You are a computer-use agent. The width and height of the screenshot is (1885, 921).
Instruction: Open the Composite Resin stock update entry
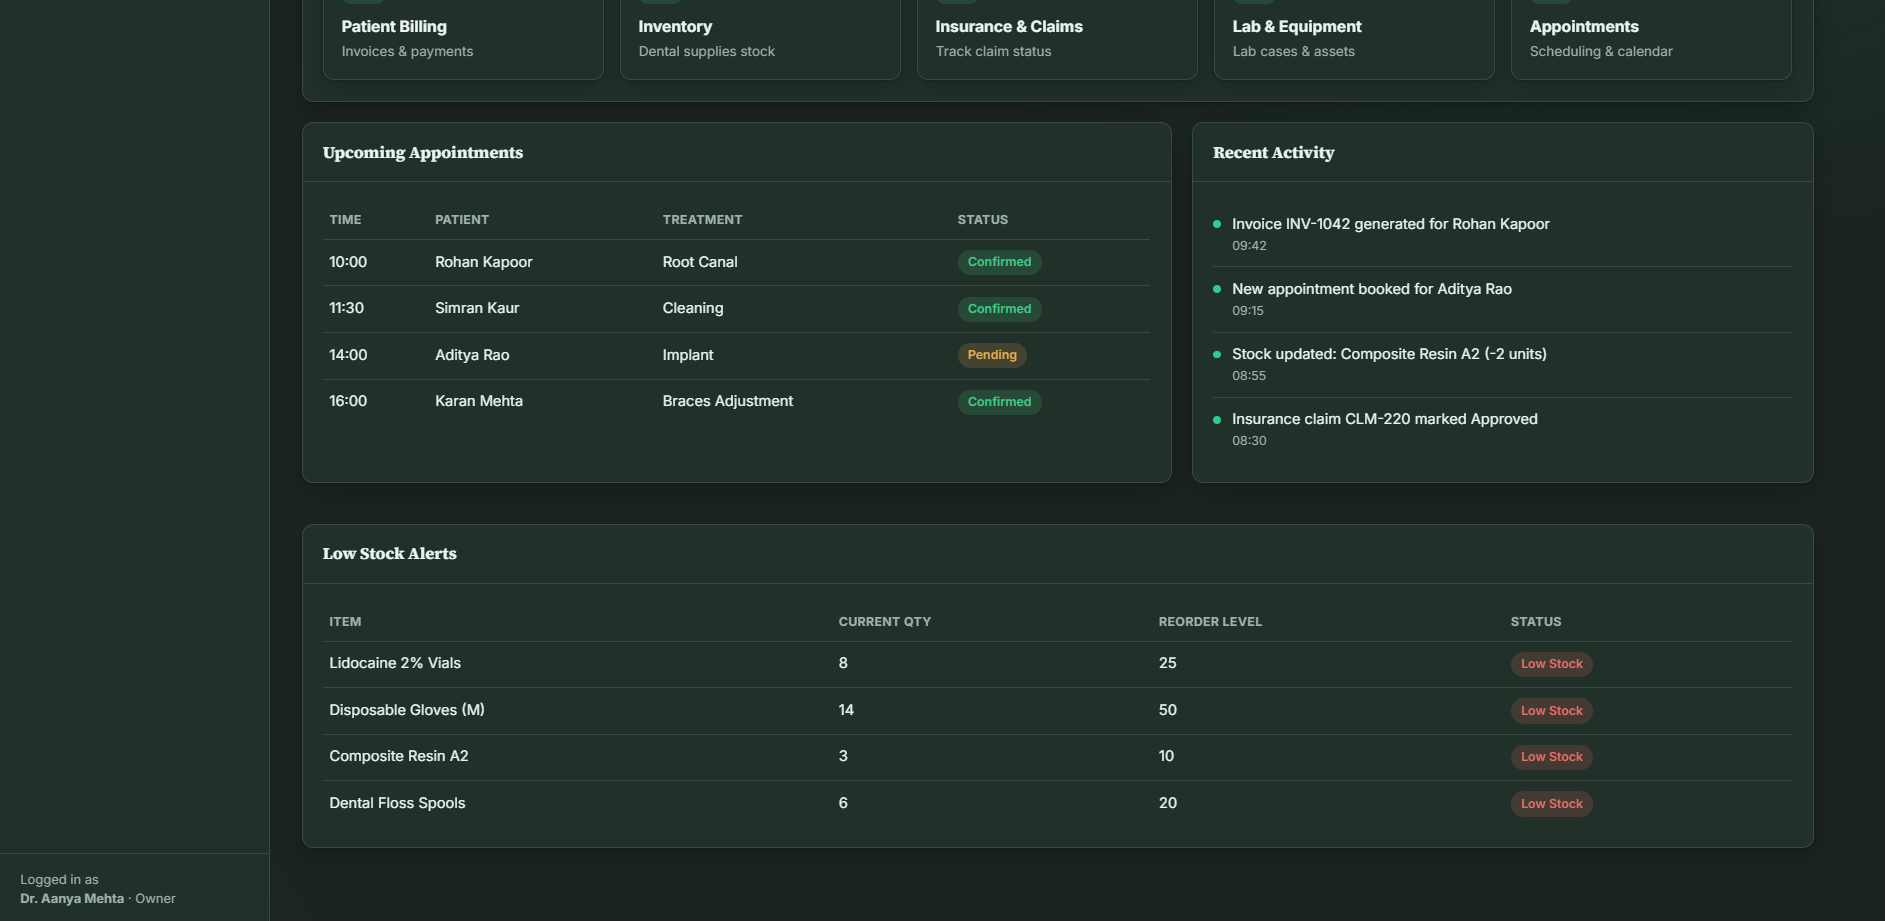(1502, 364)
